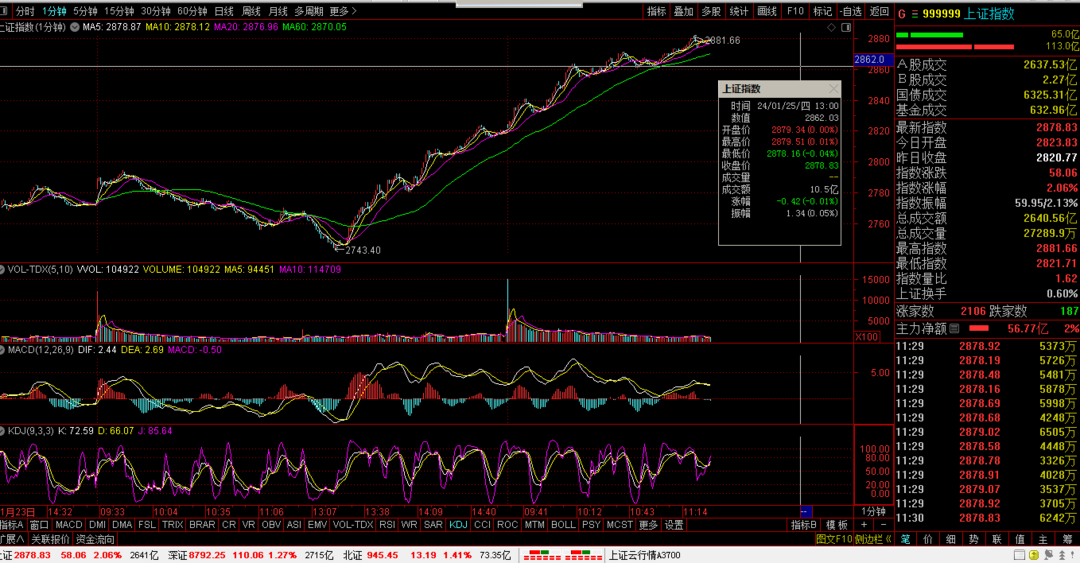Click the yellow coin icon in status bar
This screenshot has height=563, width=1080.
(x=1034, y=555)
